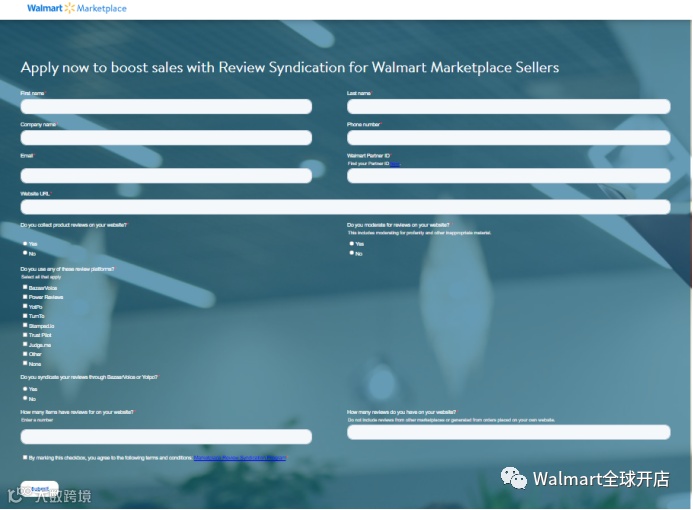Click the Email input field

[166, 176]
